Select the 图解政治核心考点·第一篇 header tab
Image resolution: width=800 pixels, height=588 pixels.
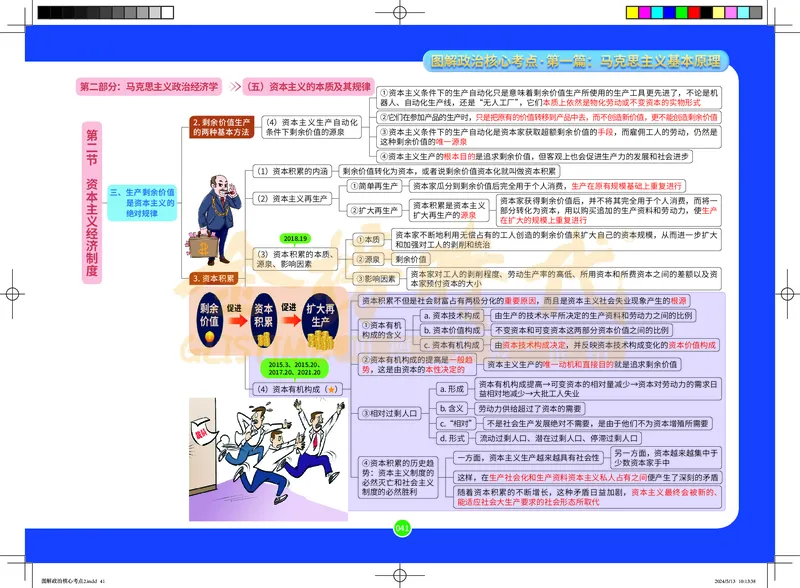pos(580,60)
